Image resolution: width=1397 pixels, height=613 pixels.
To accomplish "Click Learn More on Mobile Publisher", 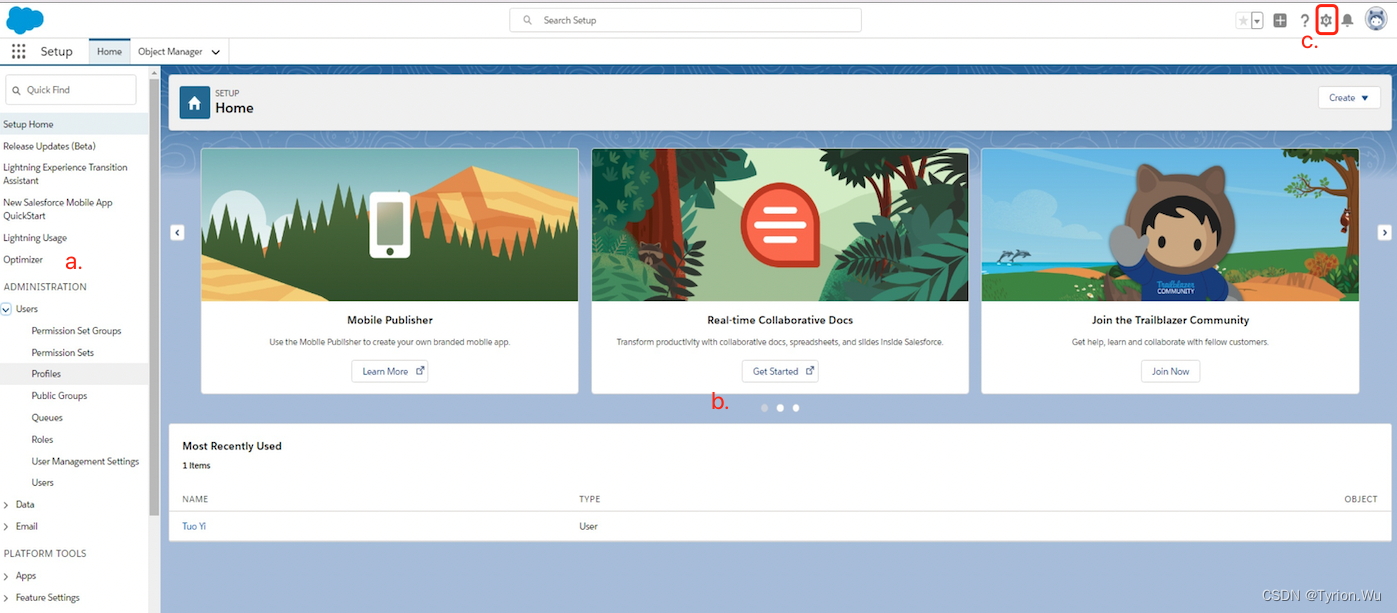I will [x=390, y=371].
